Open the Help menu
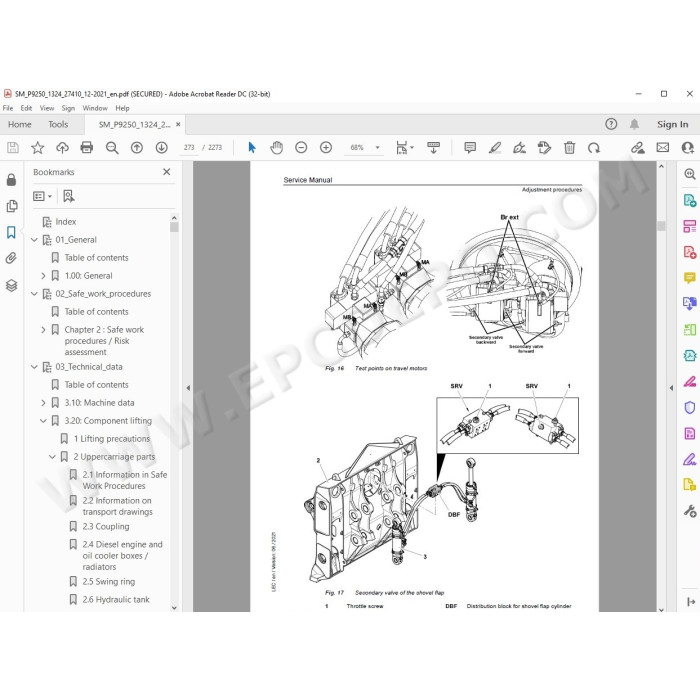The width and height of the screenshot is (700, 700). [x=122, y=108]
